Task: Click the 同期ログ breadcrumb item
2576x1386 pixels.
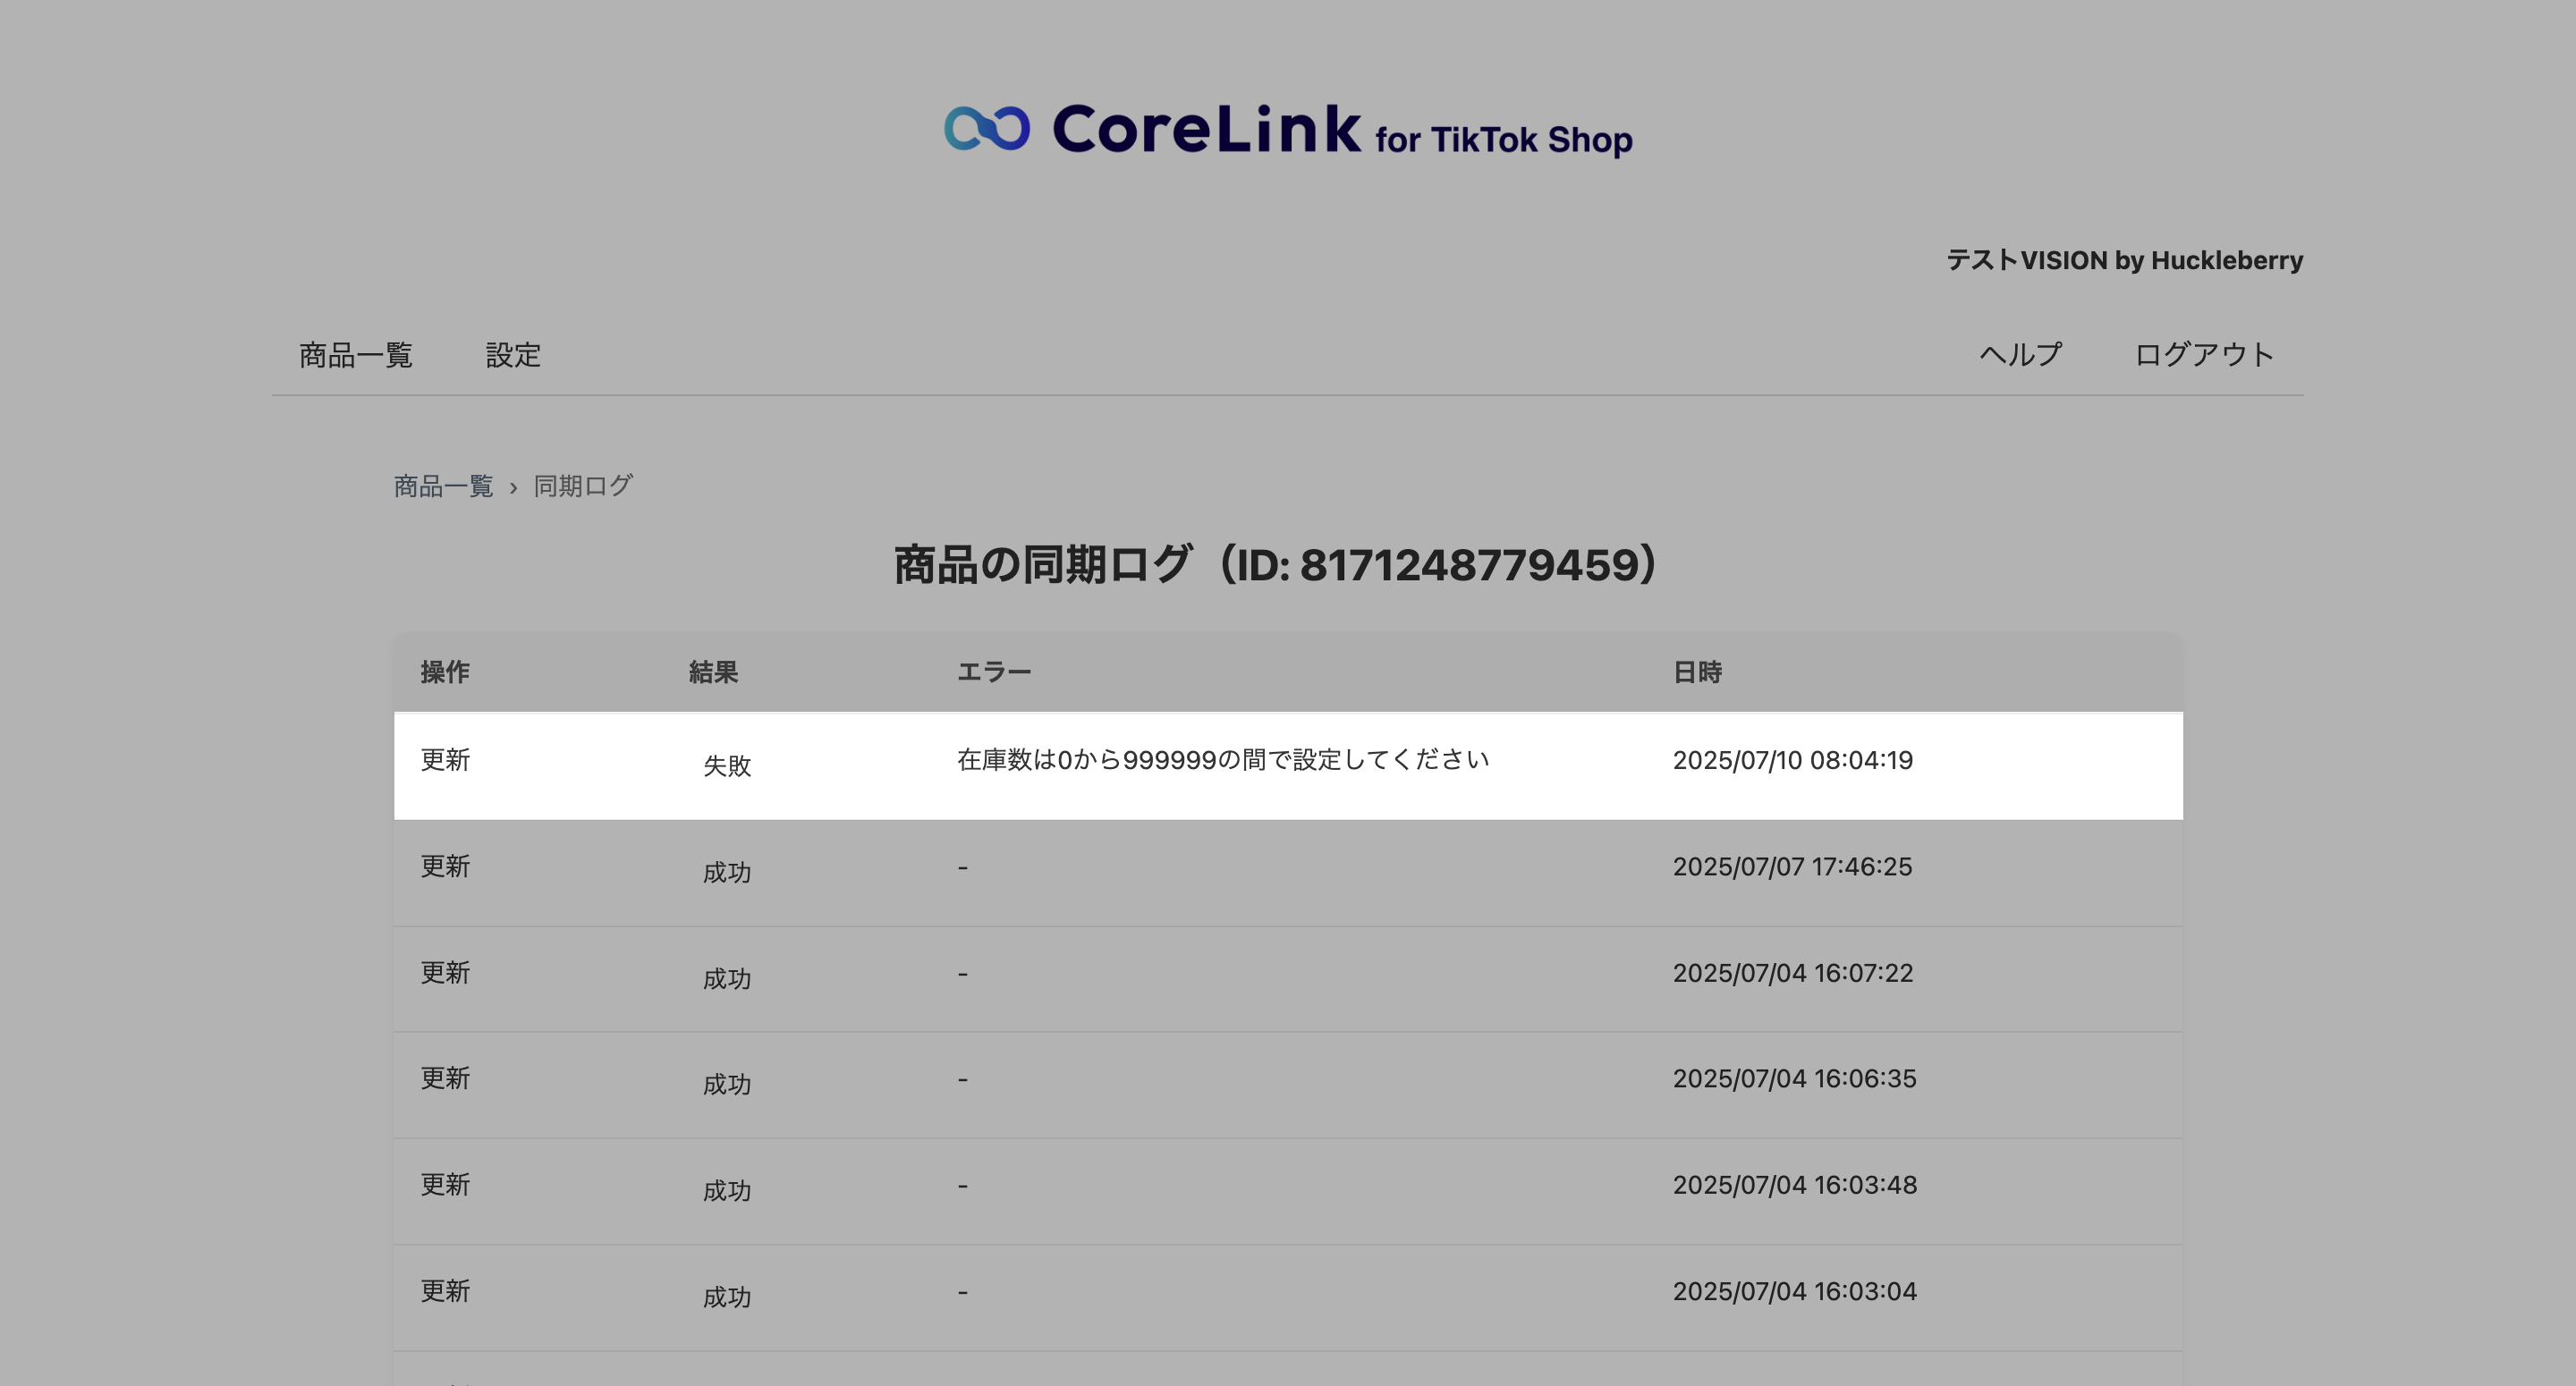Action: [582, 486]
